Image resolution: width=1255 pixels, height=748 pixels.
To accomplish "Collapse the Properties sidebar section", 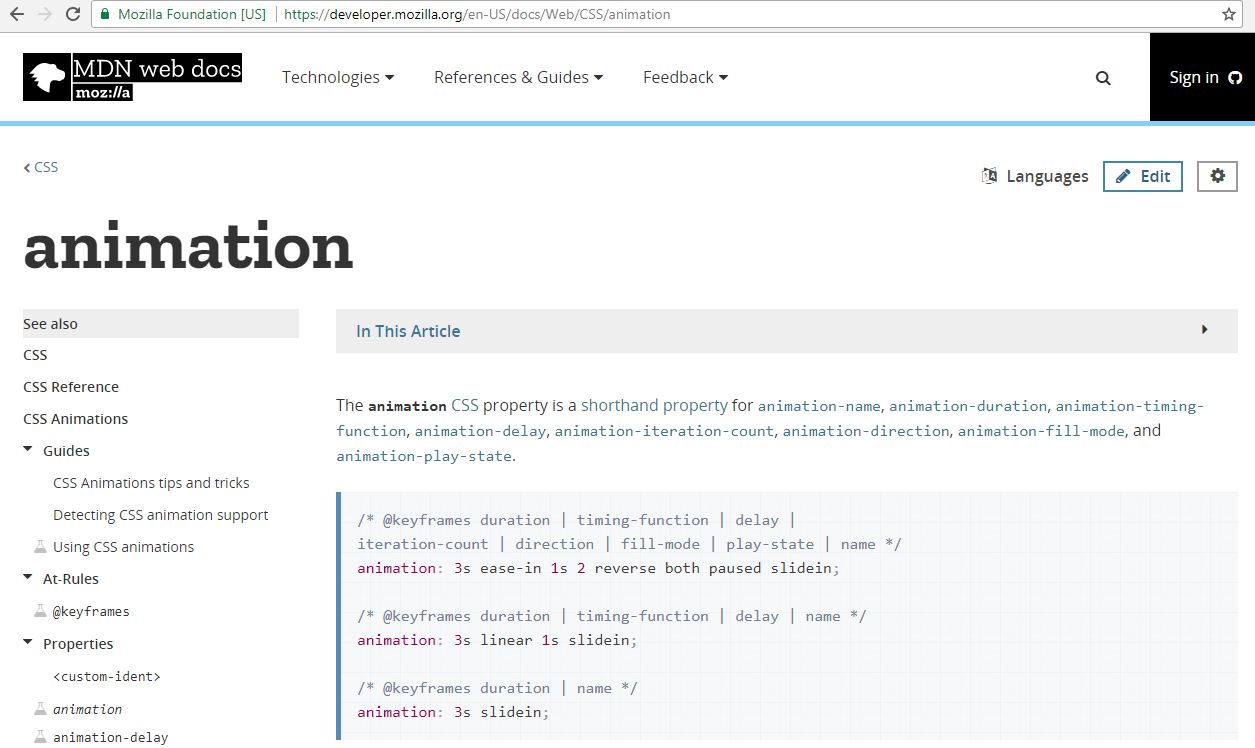I will point(28,643).
